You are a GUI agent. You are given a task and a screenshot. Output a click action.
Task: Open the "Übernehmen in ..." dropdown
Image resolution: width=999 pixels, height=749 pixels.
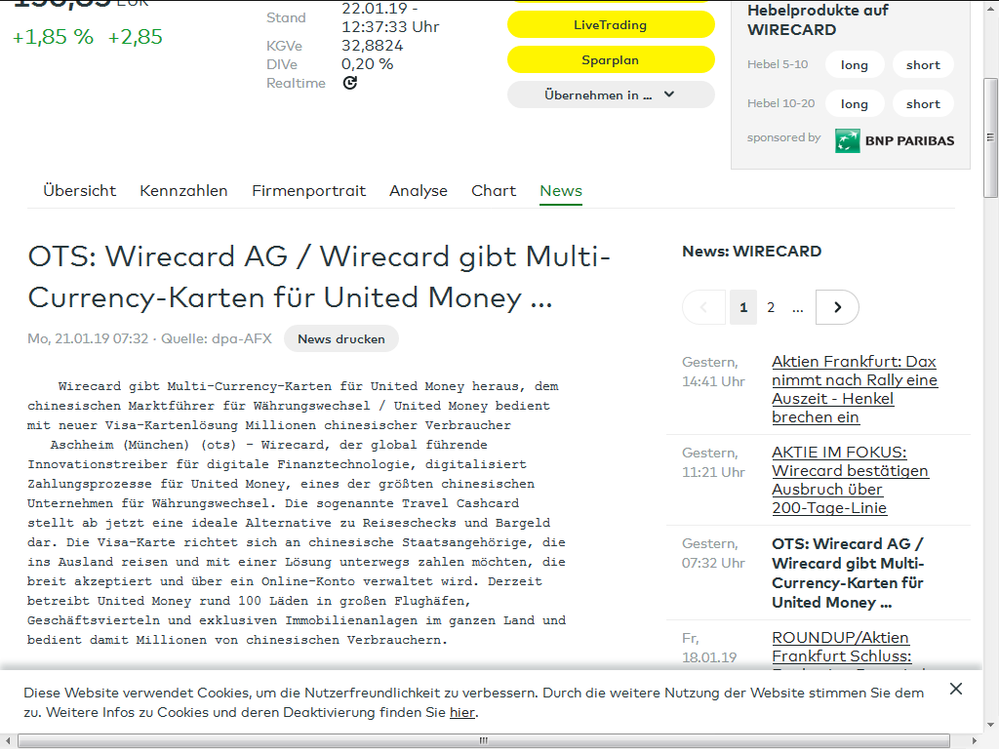[611, 95]
